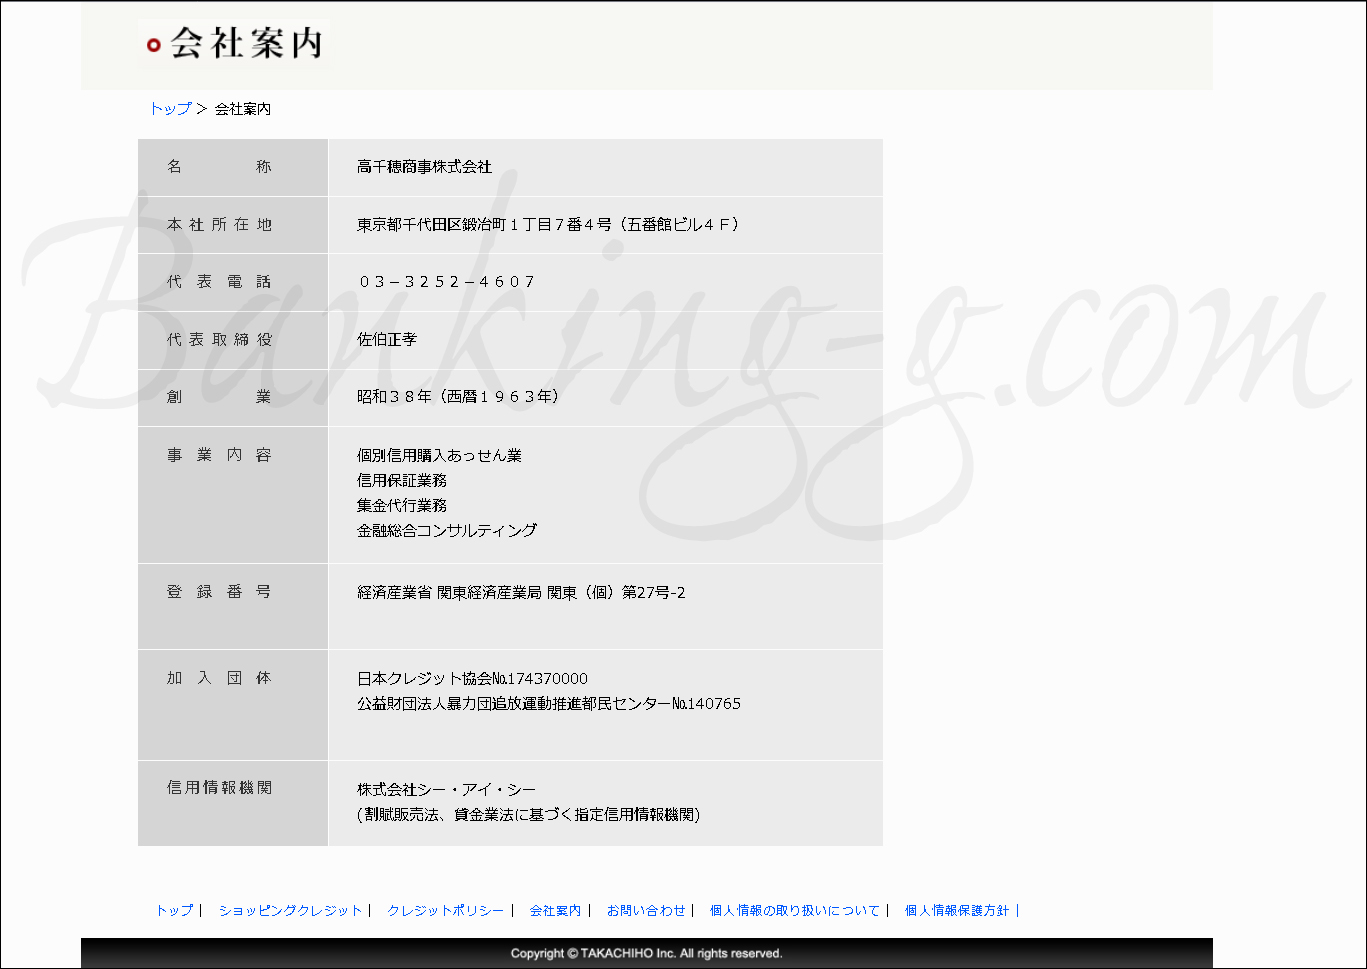Select the 割賦販売法、貸金業法 note line

coord(528,815)
